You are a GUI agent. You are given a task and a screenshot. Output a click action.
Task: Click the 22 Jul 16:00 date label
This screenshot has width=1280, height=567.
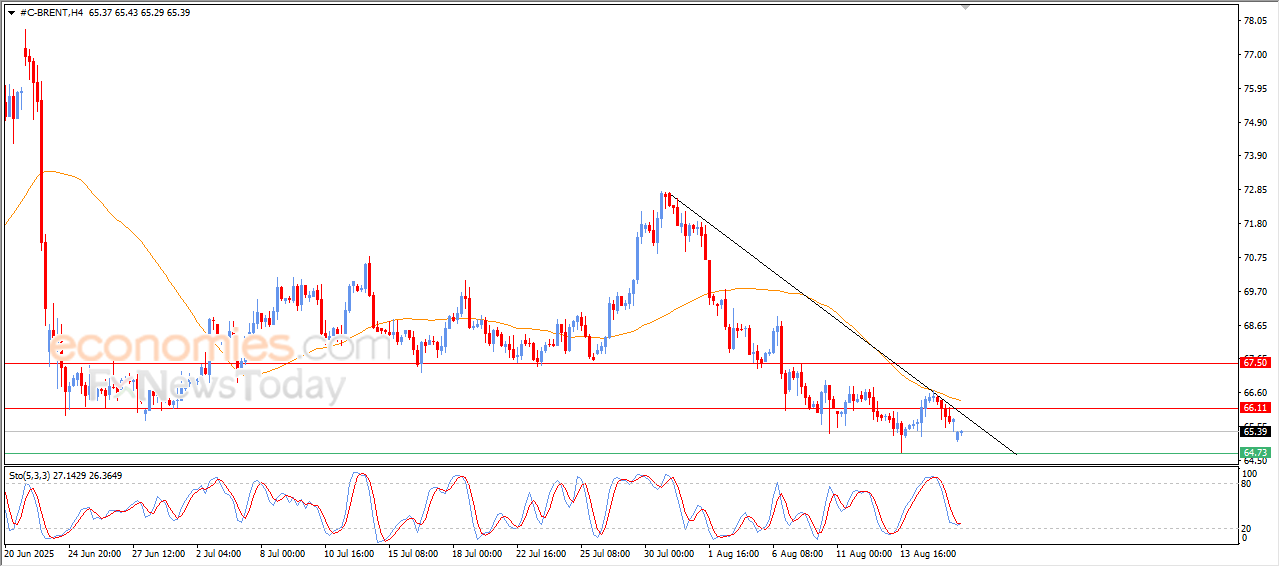(543, 552)
